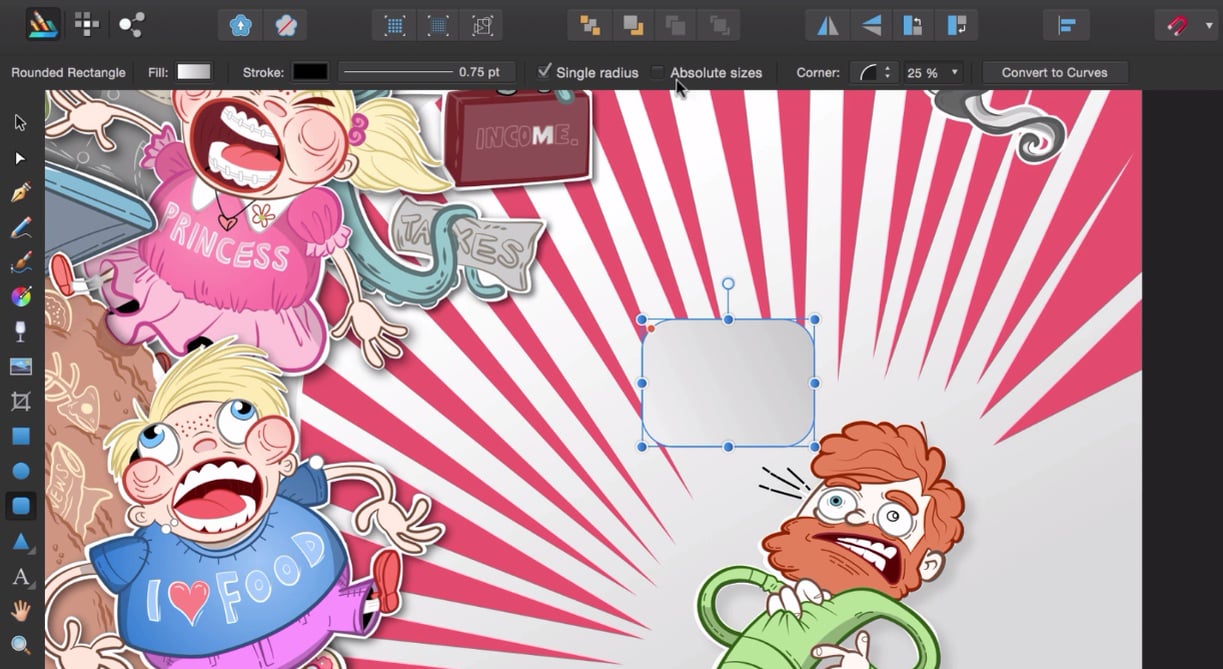Open the Place image toolbar icon
Image resolution: width=1223 pixels, height=669 pixels.
[241, 25]
